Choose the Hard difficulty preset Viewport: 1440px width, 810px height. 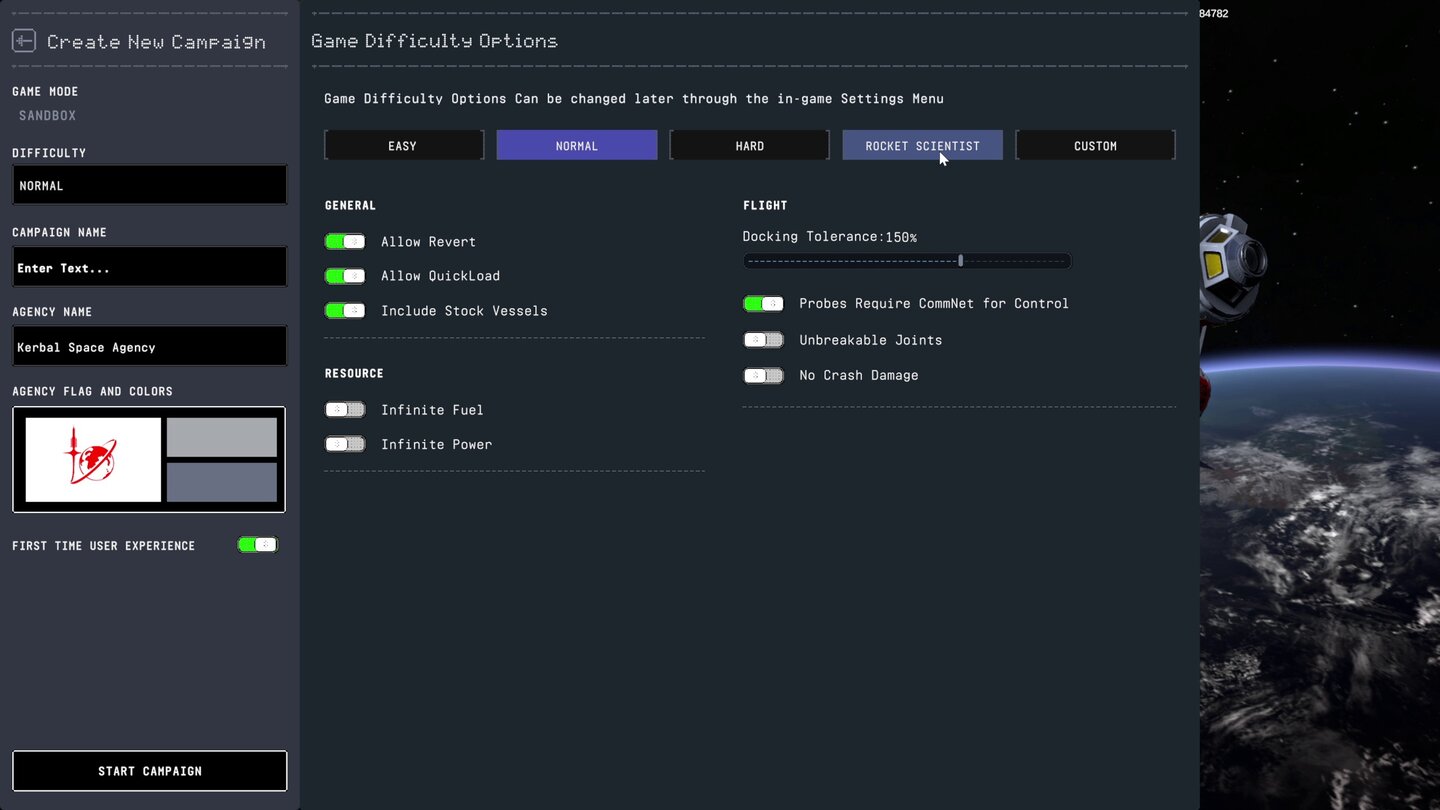pos(749,146)
